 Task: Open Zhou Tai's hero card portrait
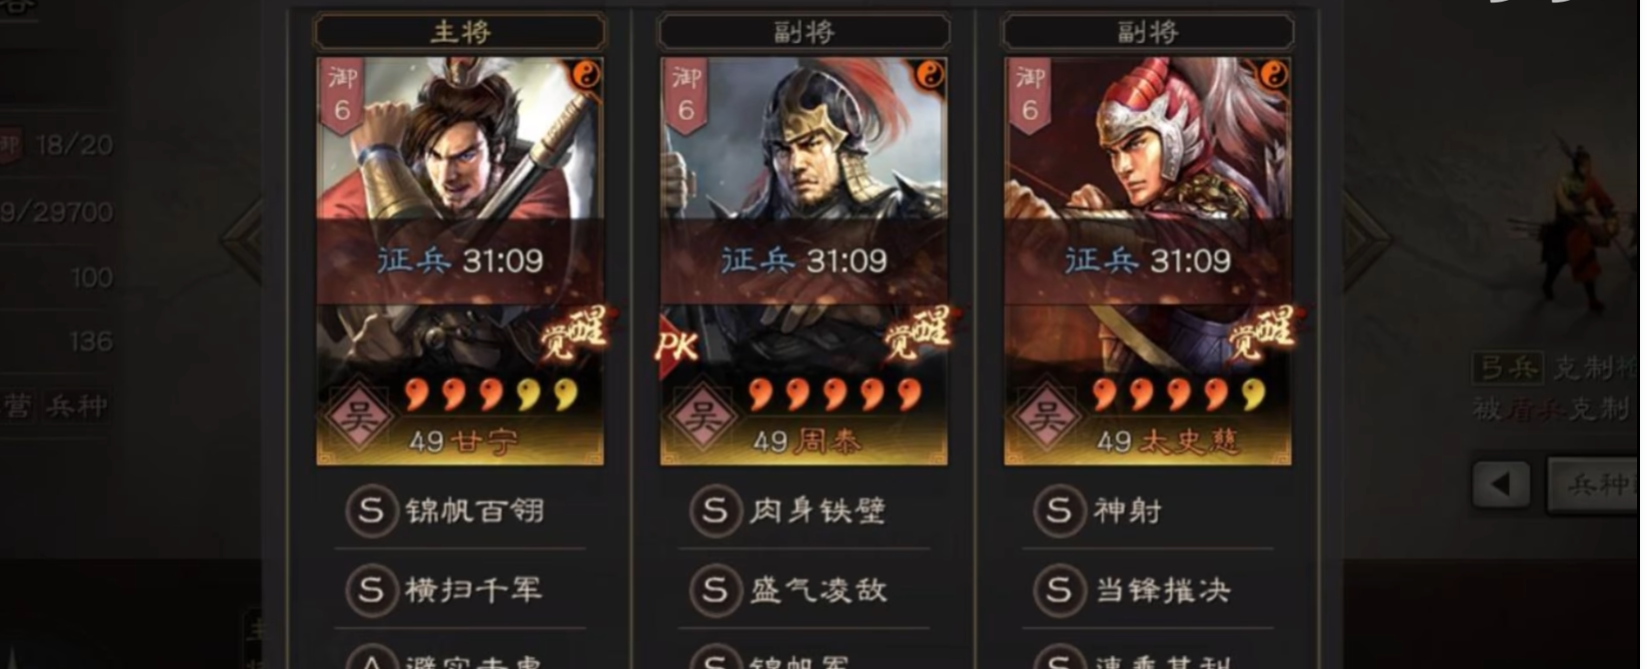804,261
